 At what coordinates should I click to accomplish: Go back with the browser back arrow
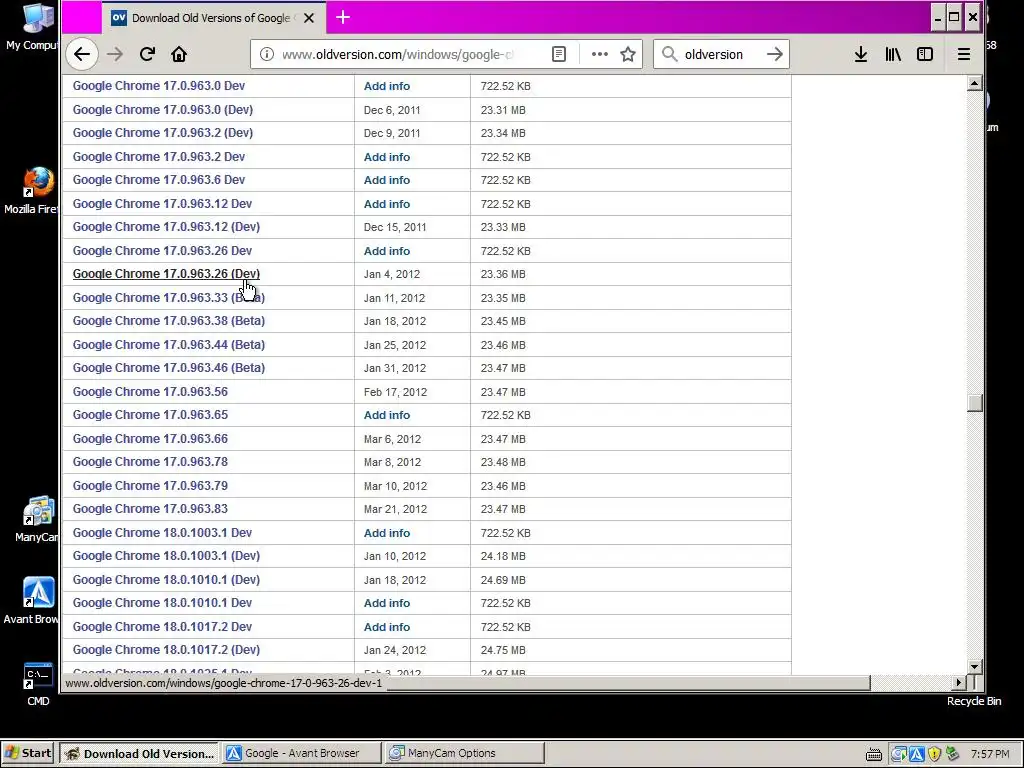[x=82, y=54]
